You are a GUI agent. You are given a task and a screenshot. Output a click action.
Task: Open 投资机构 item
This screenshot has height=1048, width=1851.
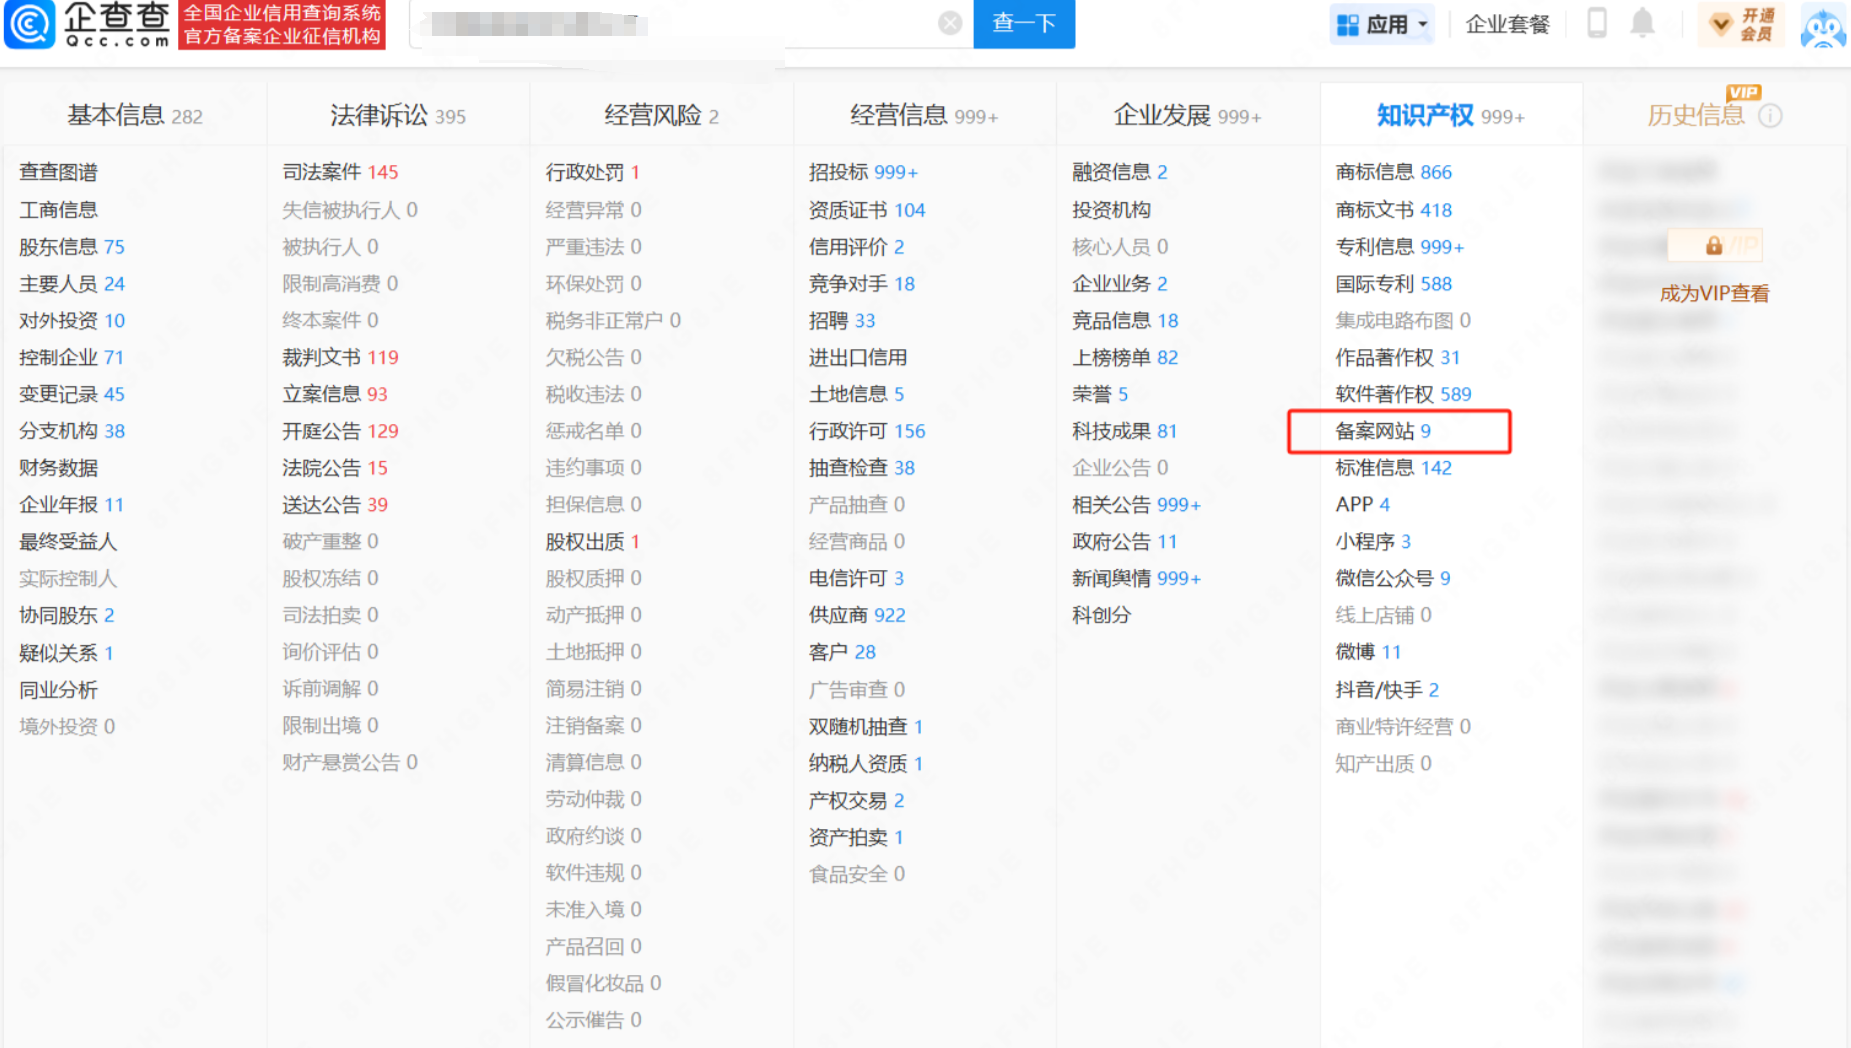[1111, 210]
